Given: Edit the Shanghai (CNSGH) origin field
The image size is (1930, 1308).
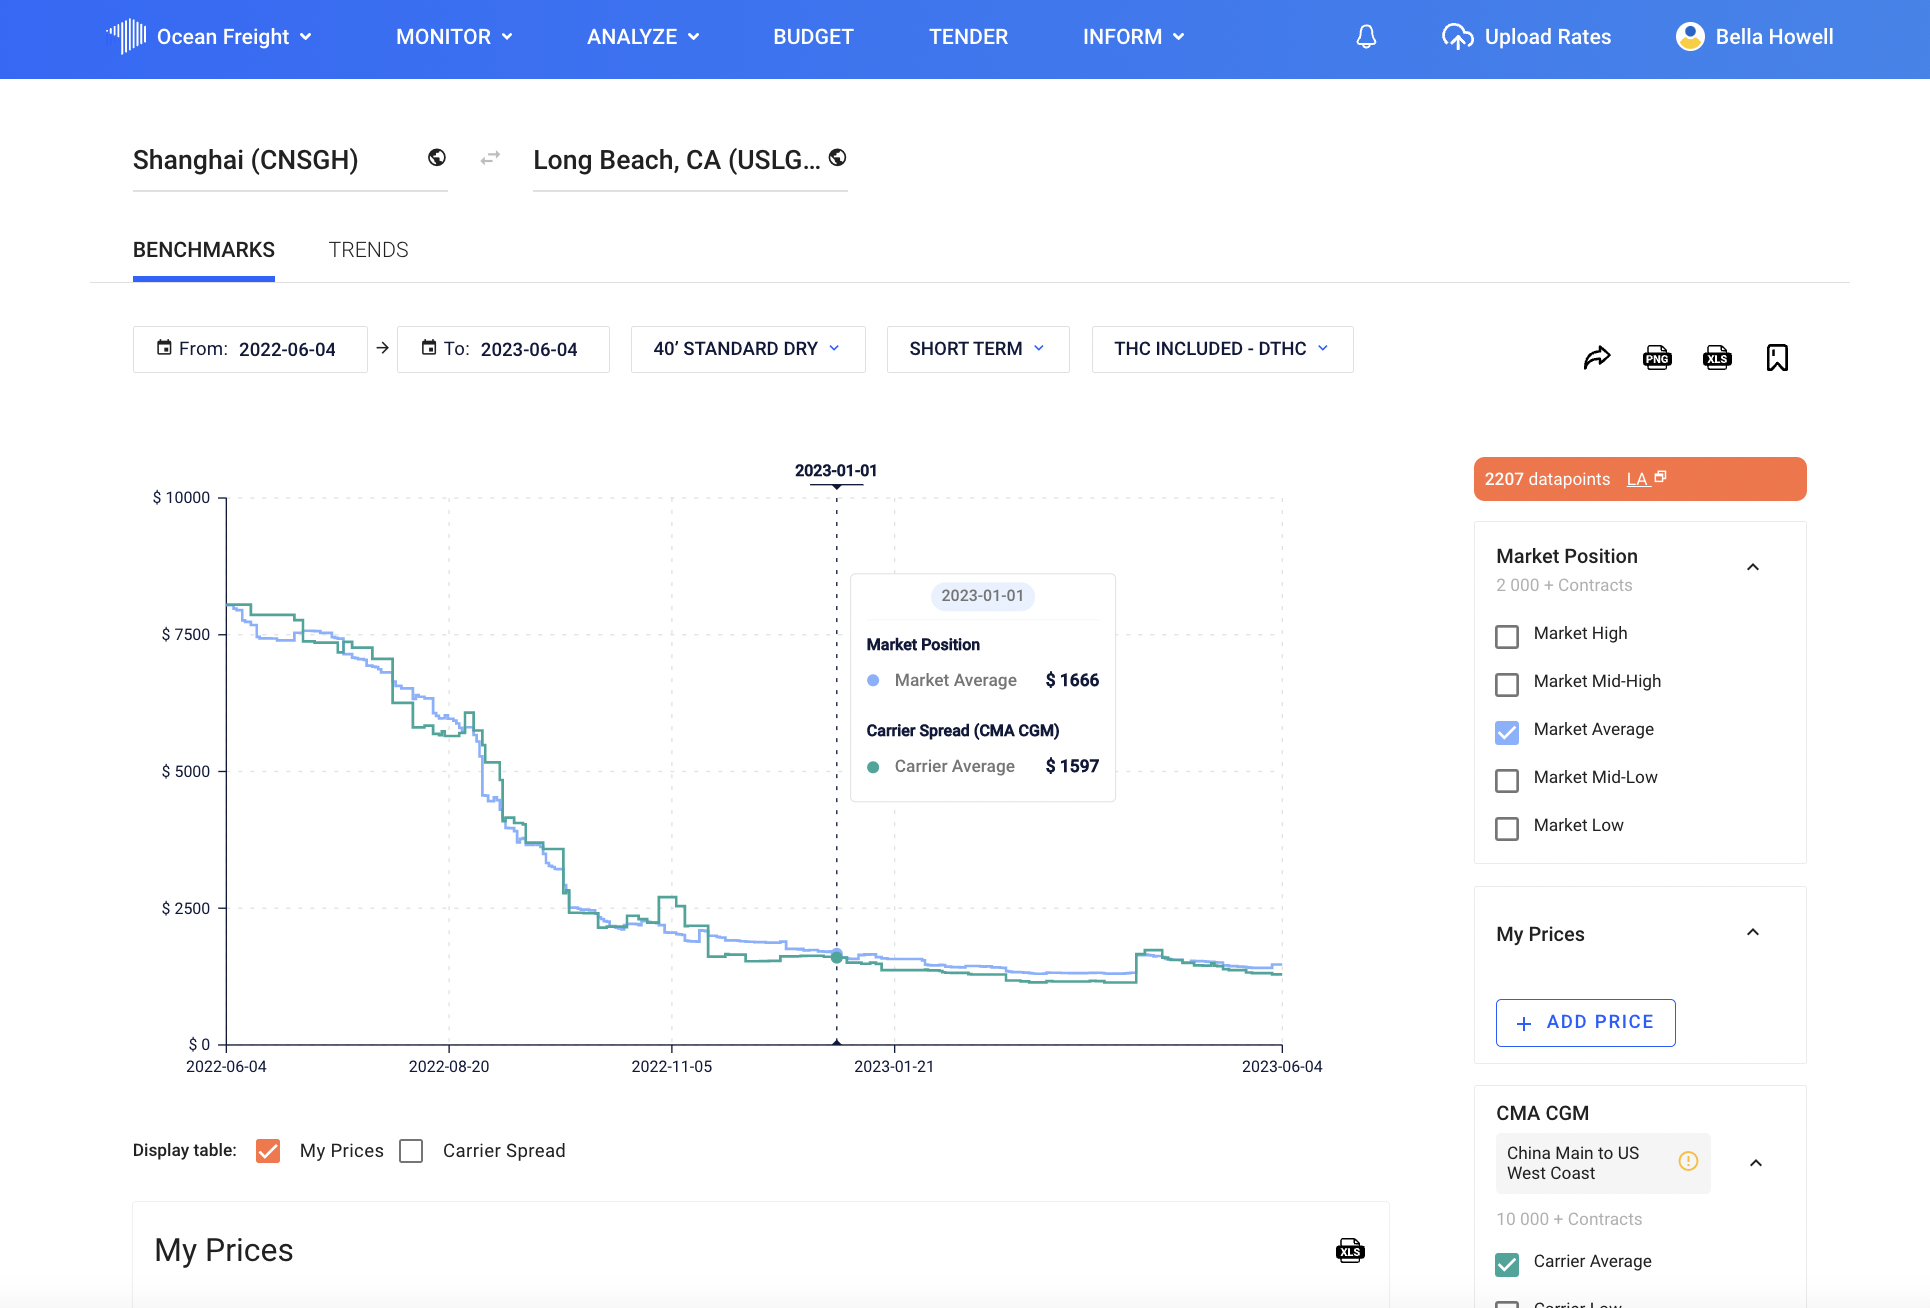Looking at the screenshot, I should [290, 160].
